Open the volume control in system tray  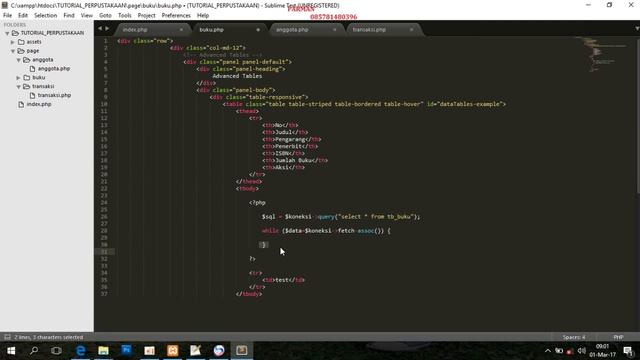point(582,351)
